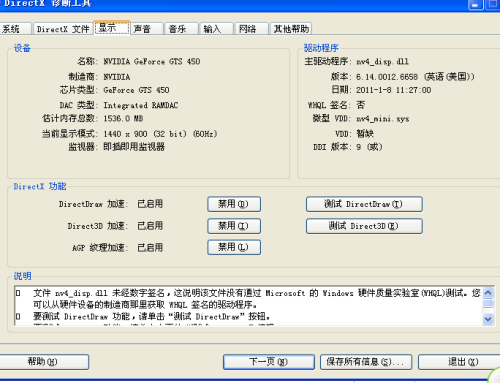The height and width of the screenshot is (383, 500).
Task: Open the 网络 tab
Action: point(252,29)
